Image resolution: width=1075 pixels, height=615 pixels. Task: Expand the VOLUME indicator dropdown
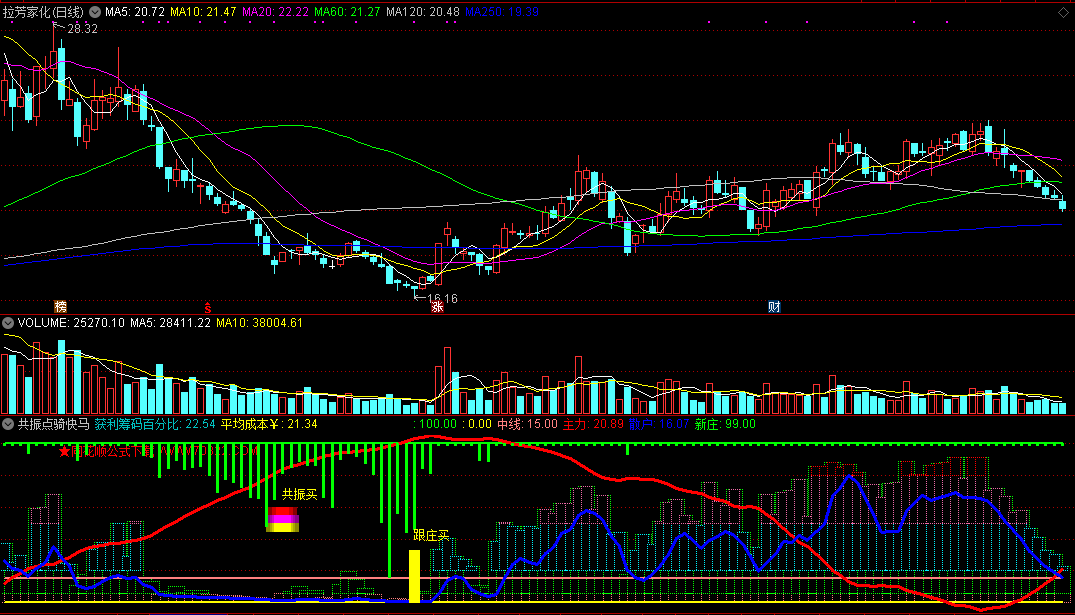[x=8, y=323]
